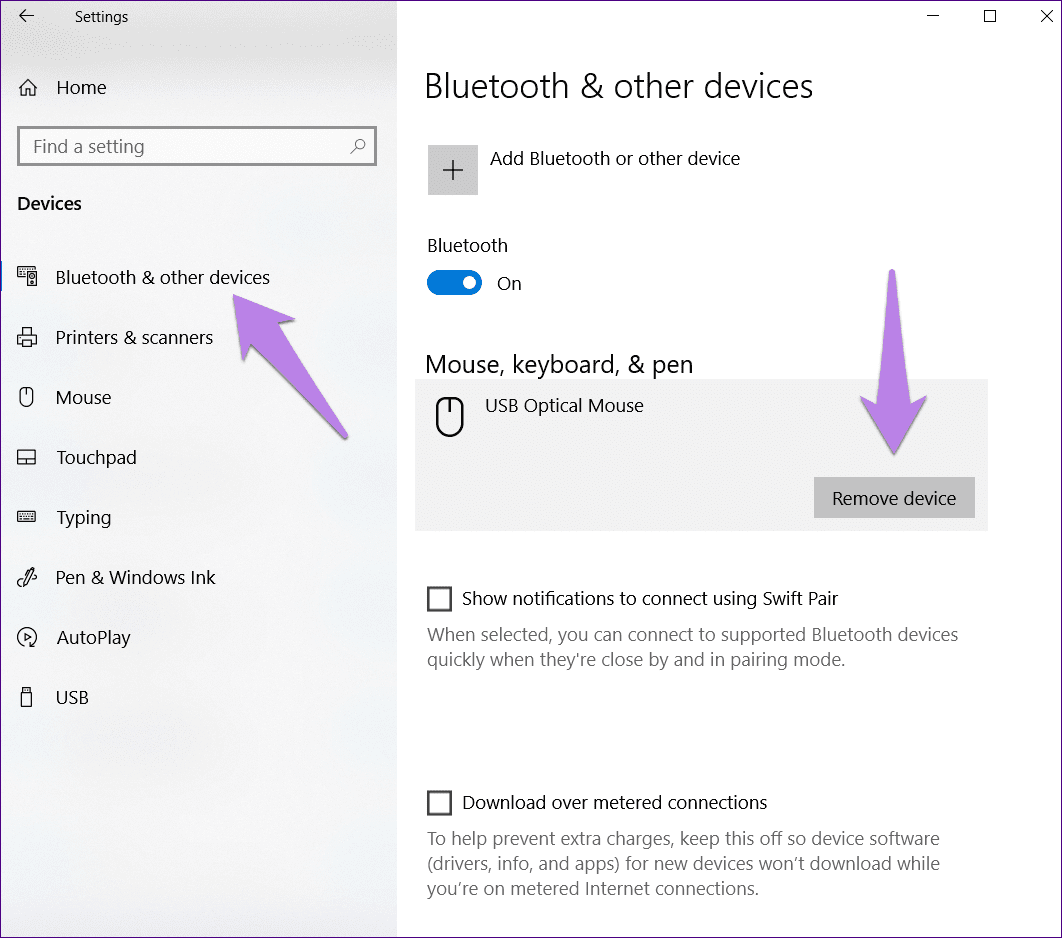This screenshot has width=1062, height=938.
Task: Turn off the Bluetooth toggle
Action: [454, 283]
